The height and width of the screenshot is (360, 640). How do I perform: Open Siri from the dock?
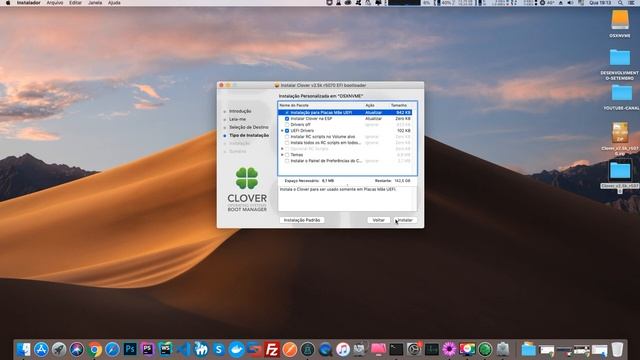pyautogui.click(x=77, y=349)
